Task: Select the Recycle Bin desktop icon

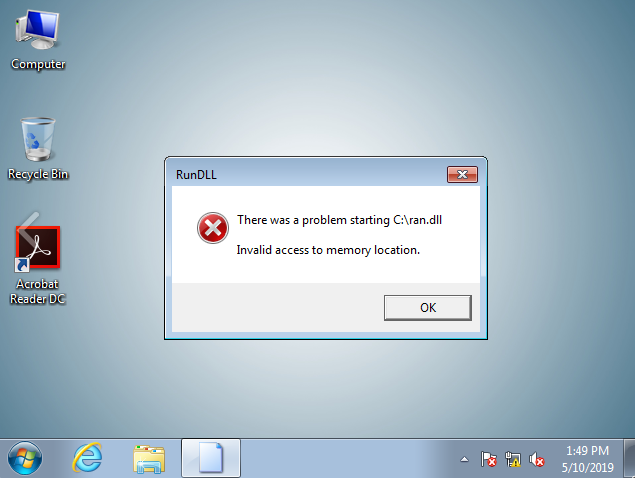Action: click(38, 149)
